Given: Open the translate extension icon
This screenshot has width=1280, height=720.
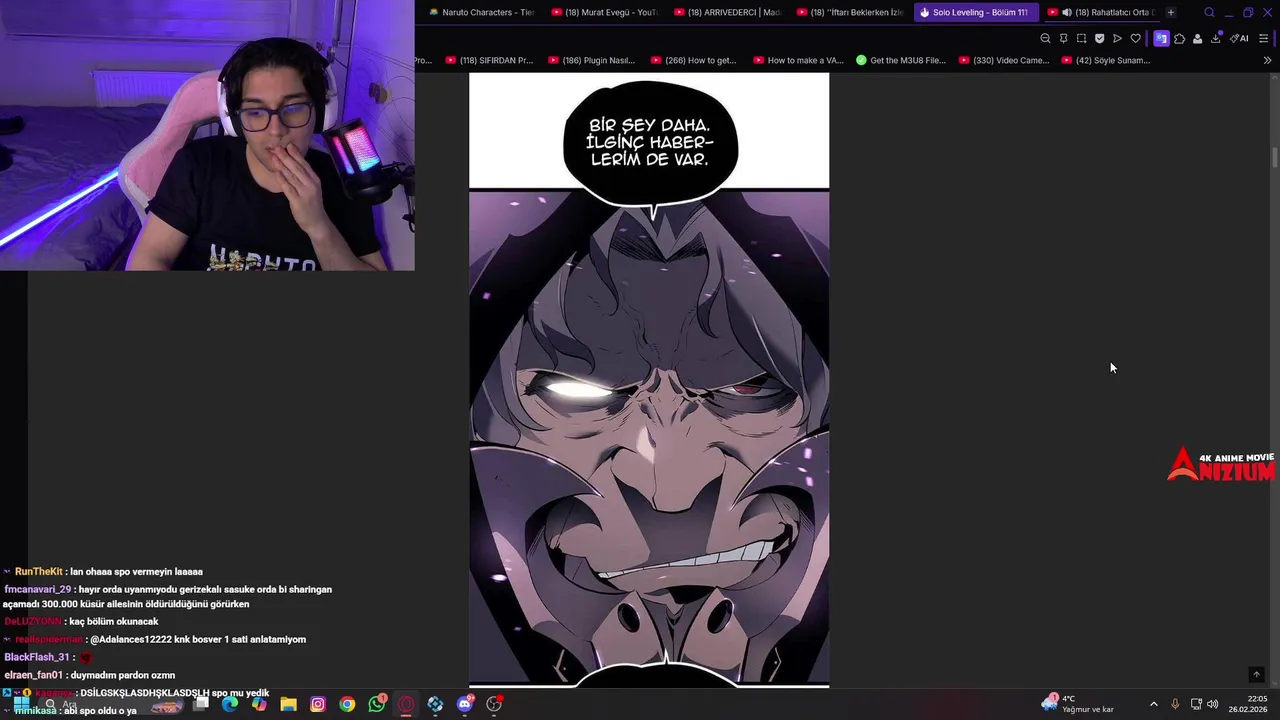Looking at the screenshot, I should (x=1161, y=38).
